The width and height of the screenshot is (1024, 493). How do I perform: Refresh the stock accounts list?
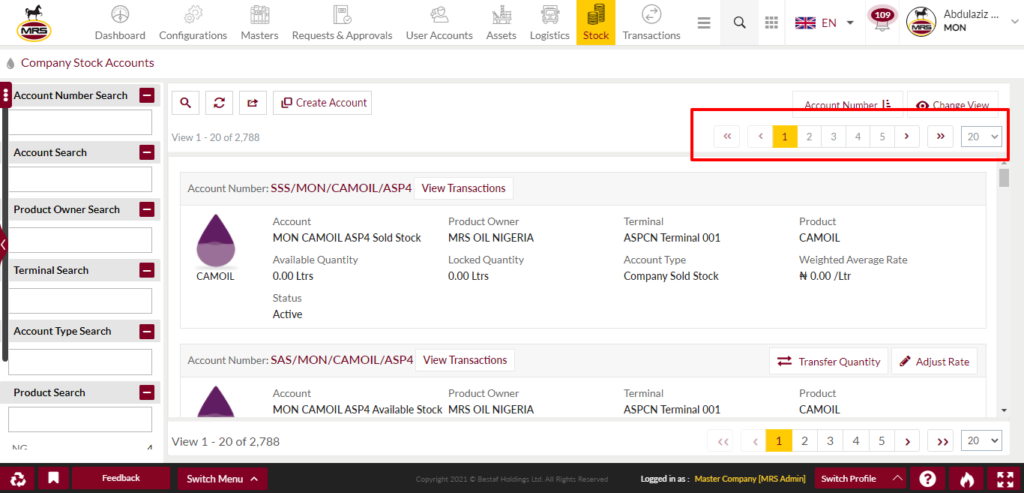click(219, 103)
